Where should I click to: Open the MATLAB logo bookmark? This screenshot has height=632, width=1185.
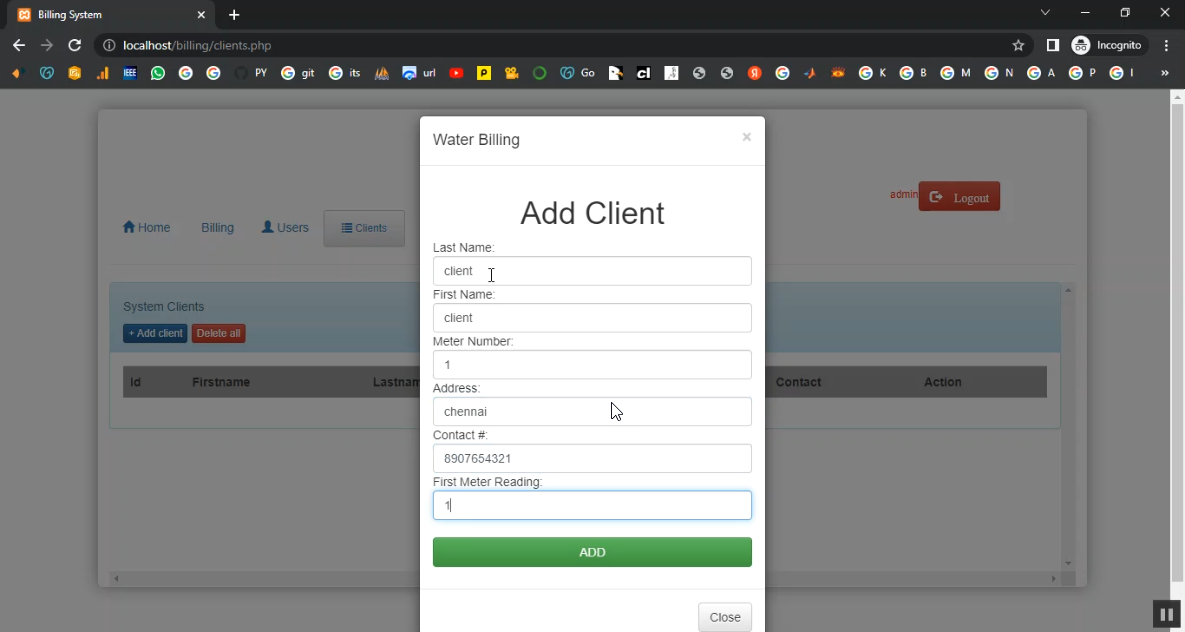(x=810, y=73)
